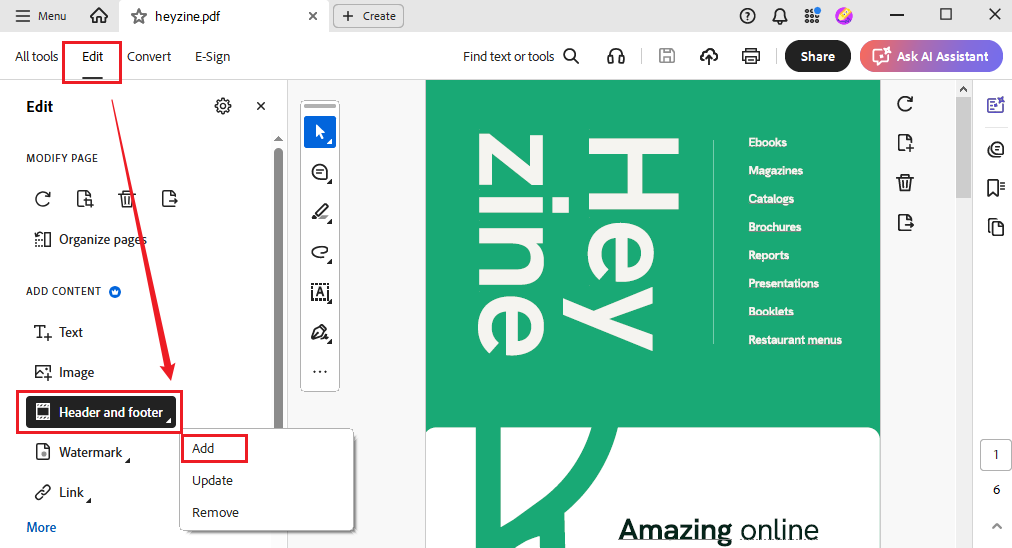Click extract page icon right of document
This screenshot has height=548, width=1012.
tap(905, 223)
